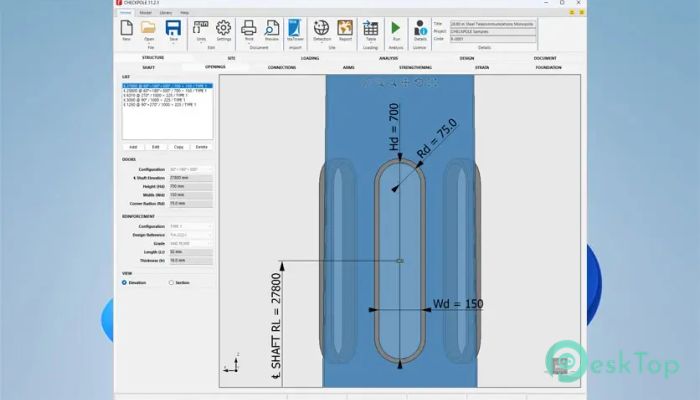Expand the arrow below the Print button
Screen dimensions: 700x400
coord(249,43)
